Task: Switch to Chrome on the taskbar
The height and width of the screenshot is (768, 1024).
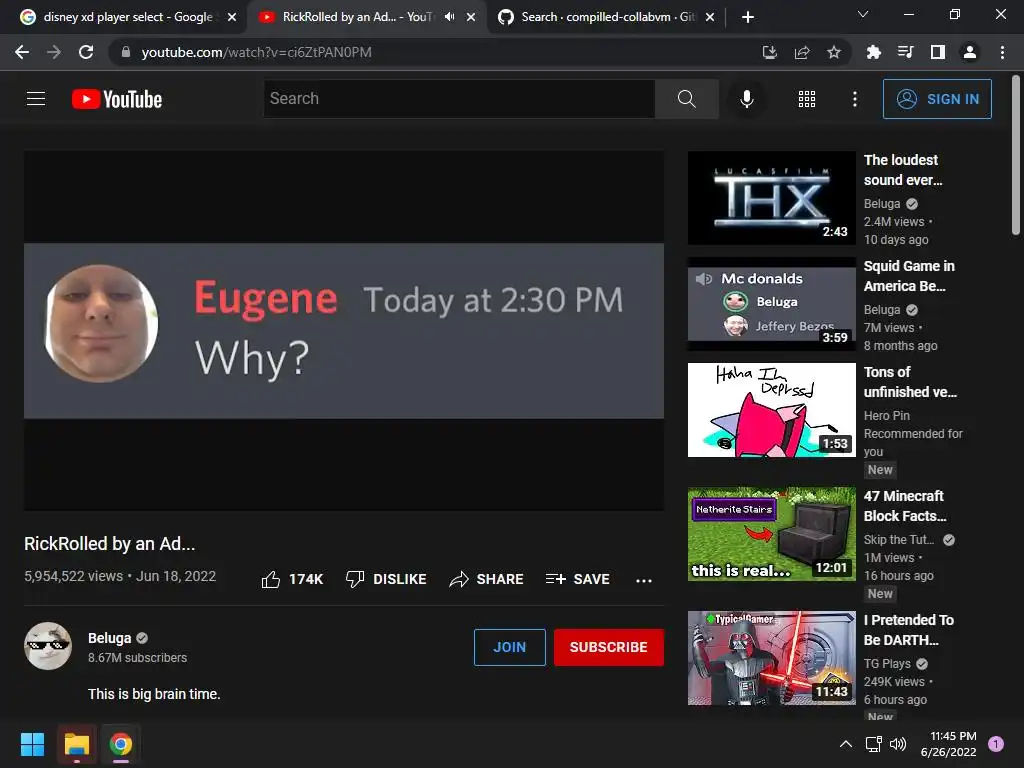Action: pos(121,744)
